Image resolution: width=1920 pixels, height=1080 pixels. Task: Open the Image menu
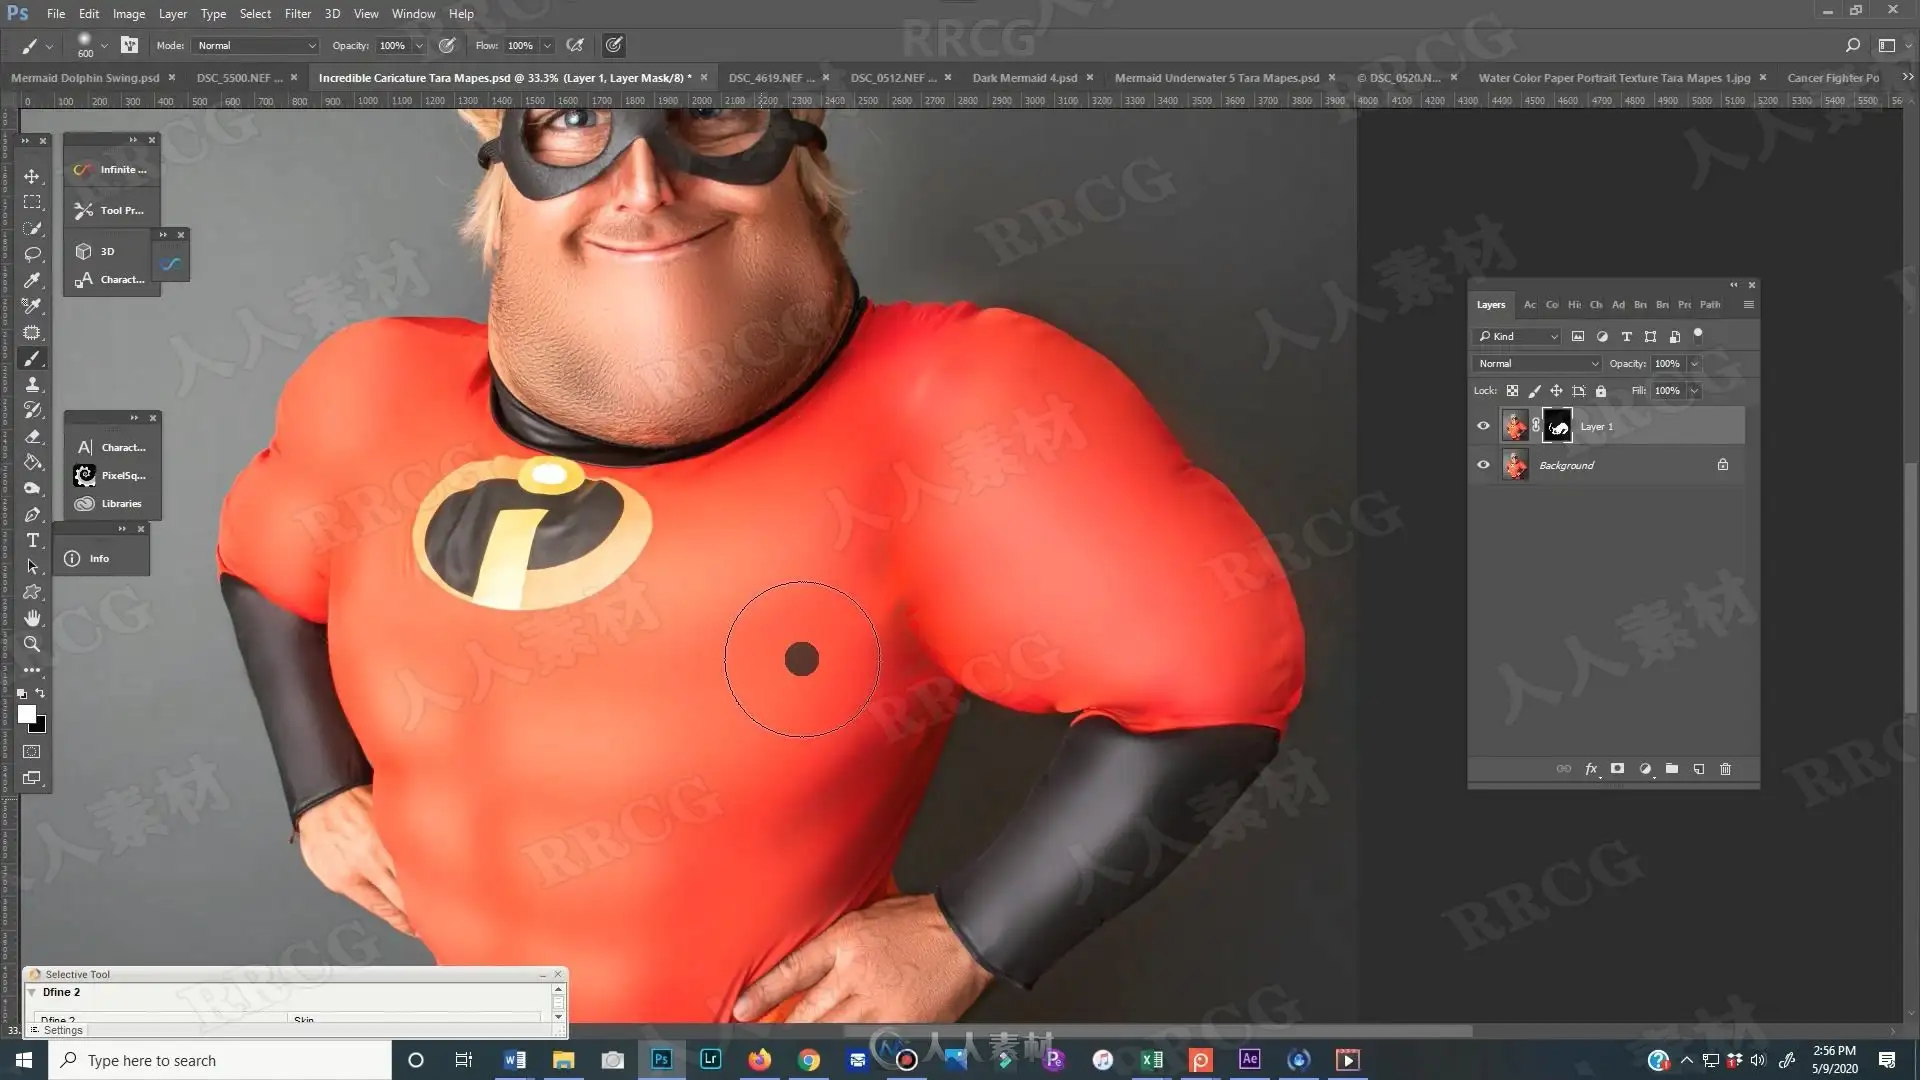pyautogui.click(x=128, y=14)
